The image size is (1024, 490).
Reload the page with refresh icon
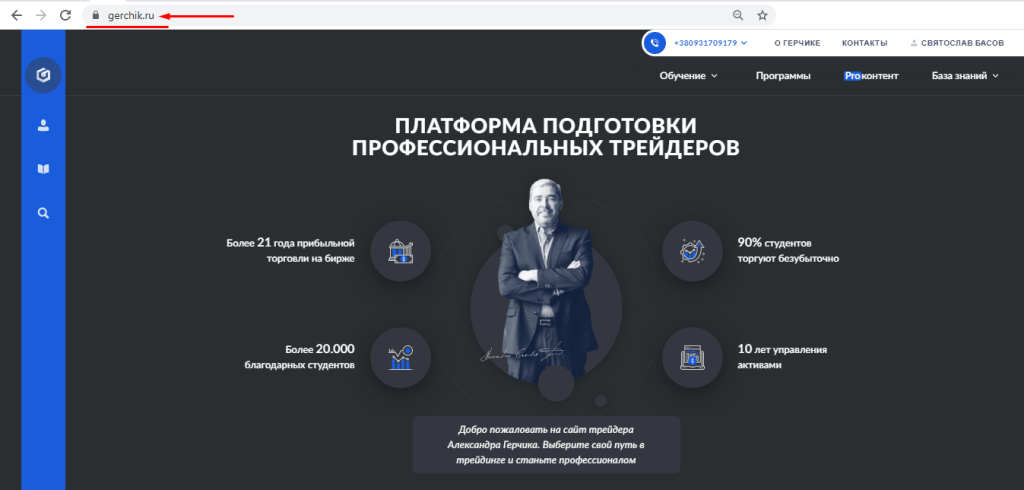click(x=65, y=16)
